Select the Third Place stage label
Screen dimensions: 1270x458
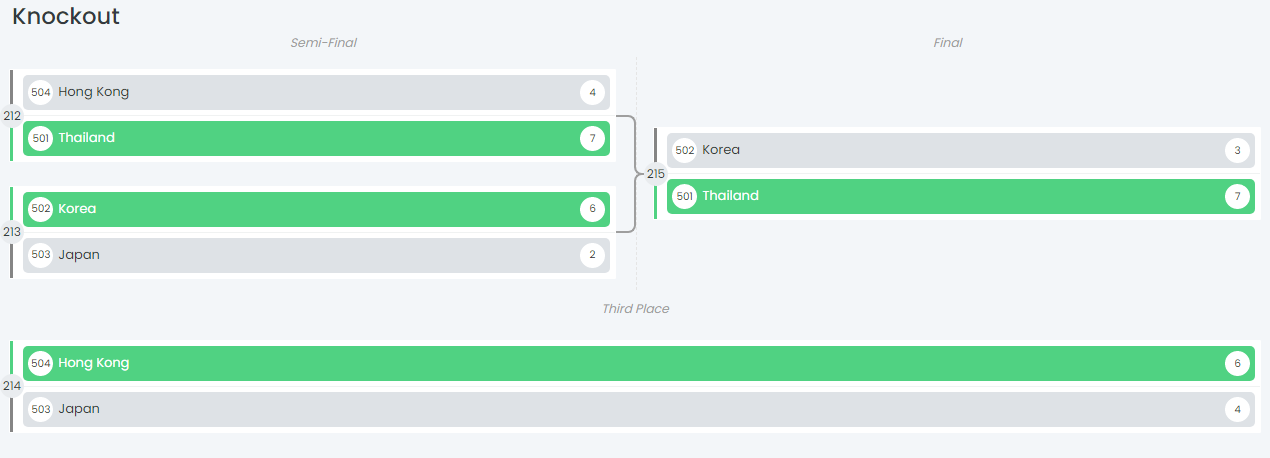(635, 309)
